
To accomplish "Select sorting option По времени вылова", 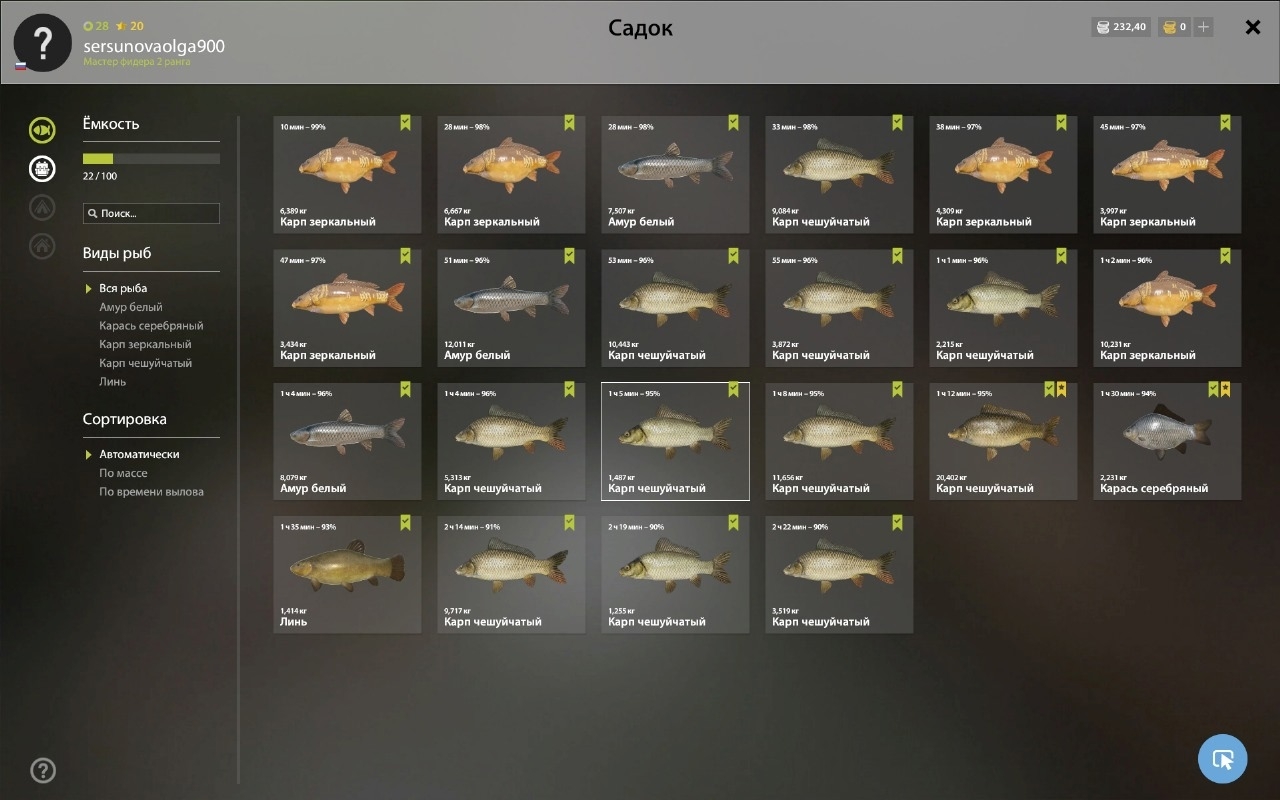I will point(151,492).
